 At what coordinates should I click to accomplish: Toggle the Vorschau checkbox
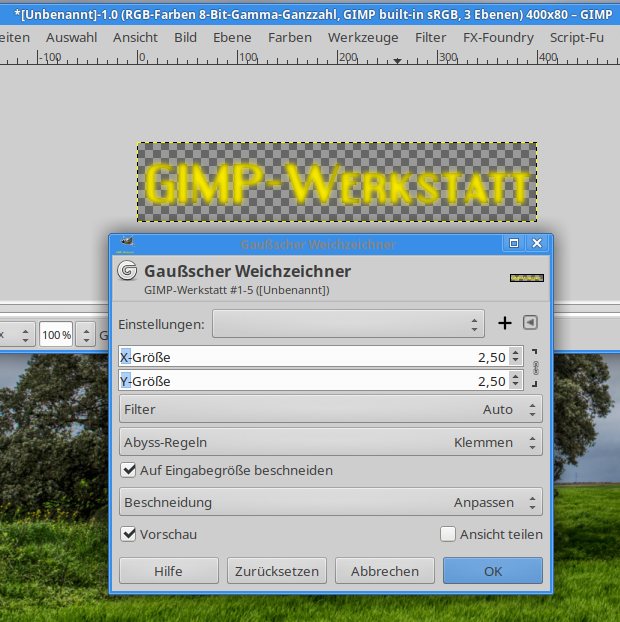click(x=128, y=534)
